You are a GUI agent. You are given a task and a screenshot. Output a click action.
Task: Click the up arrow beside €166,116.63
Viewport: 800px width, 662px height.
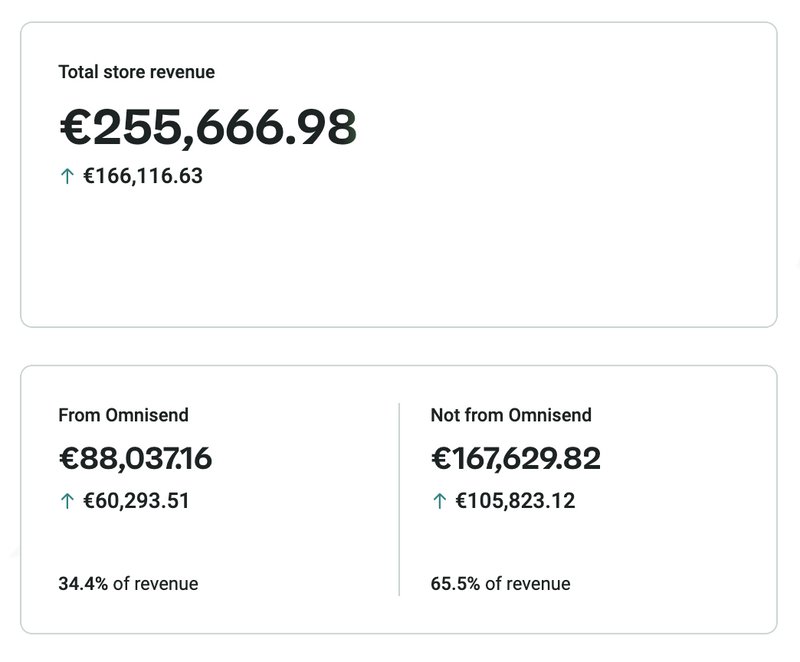tap(67, 177)
